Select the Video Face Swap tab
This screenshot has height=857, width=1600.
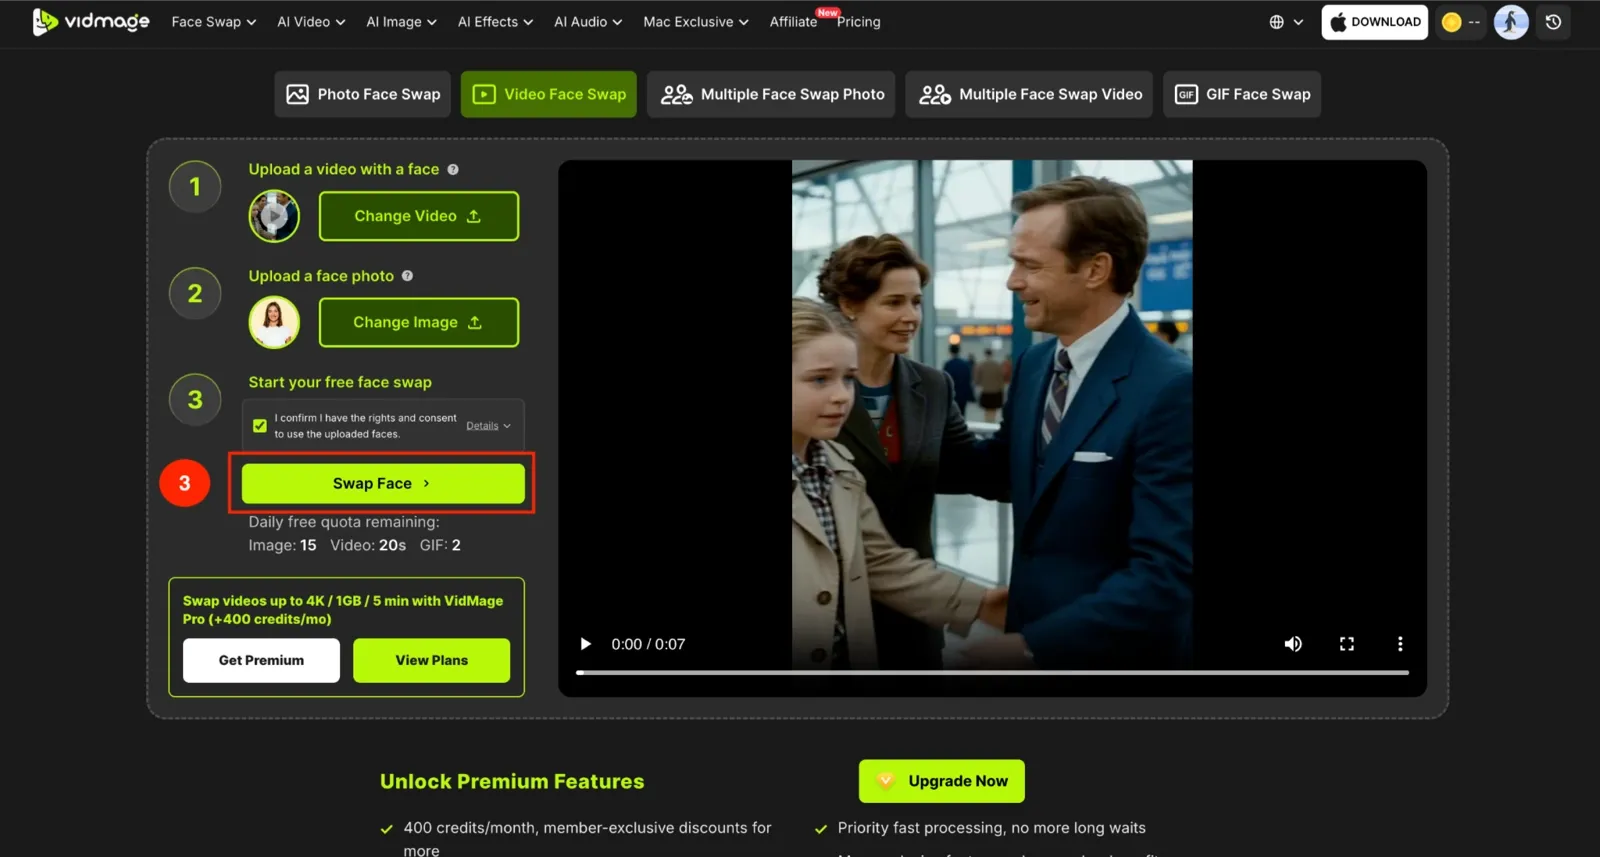click(x=549, y=94)
